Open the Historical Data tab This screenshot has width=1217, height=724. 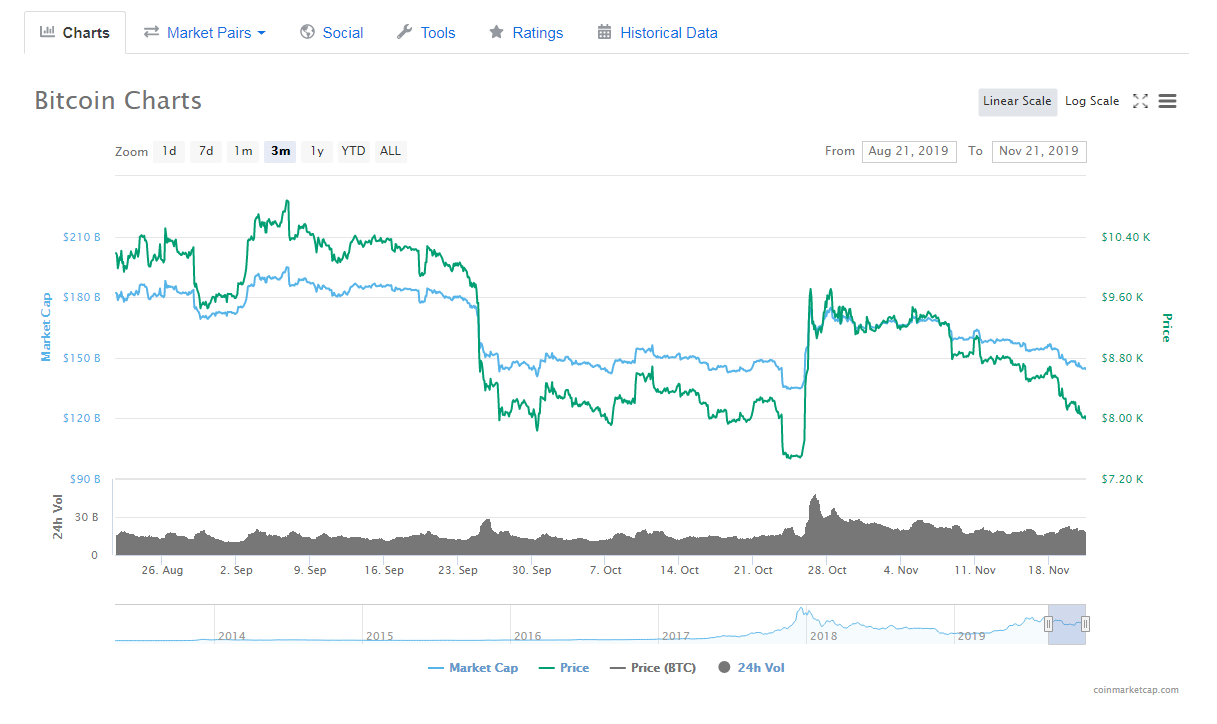coord(657,33)
